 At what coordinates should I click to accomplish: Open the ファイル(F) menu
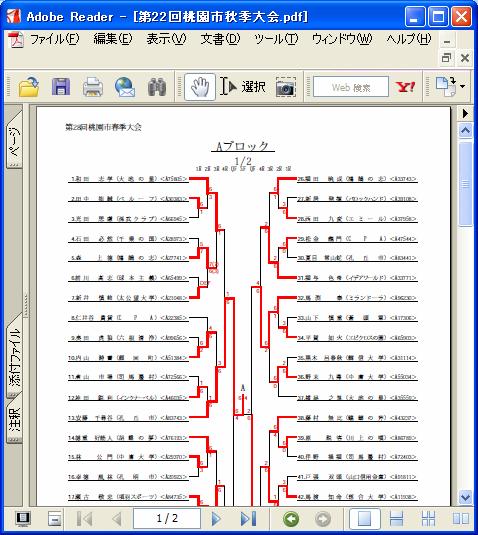(55, 39)
